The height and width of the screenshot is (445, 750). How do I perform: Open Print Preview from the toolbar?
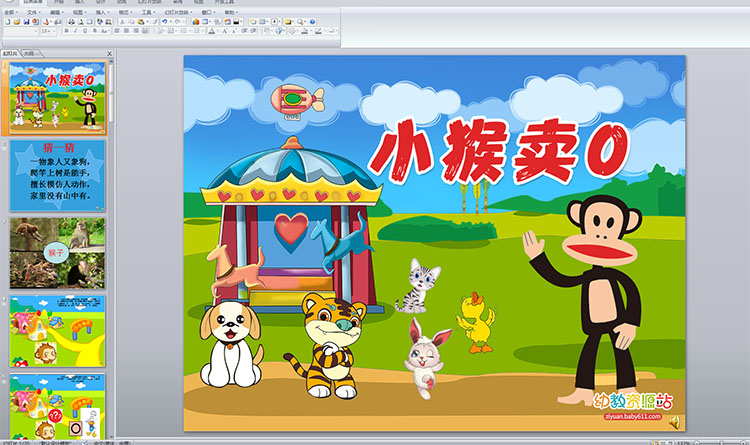coord(81,22)
